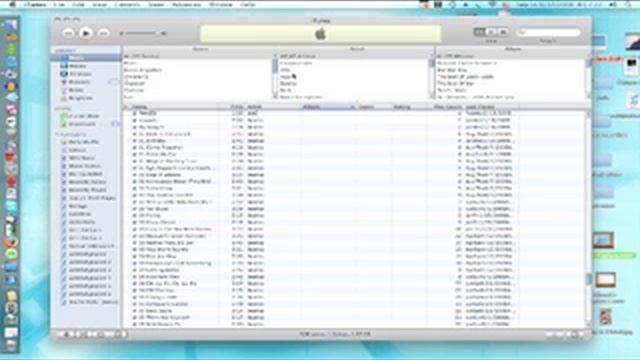Select Podcasts in the Library sidebar

(x=86, y=82)
